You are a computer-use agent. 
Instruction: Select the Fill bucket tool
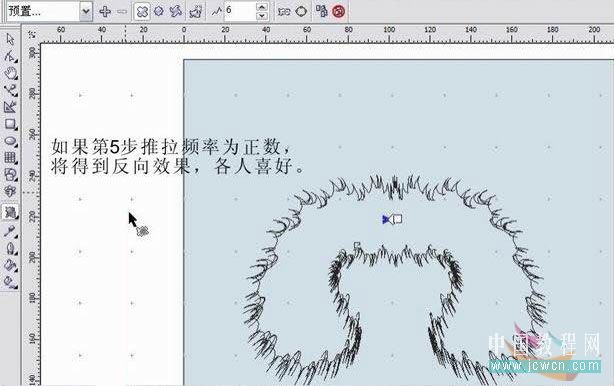pyautogui.click(x=10, y=265)
